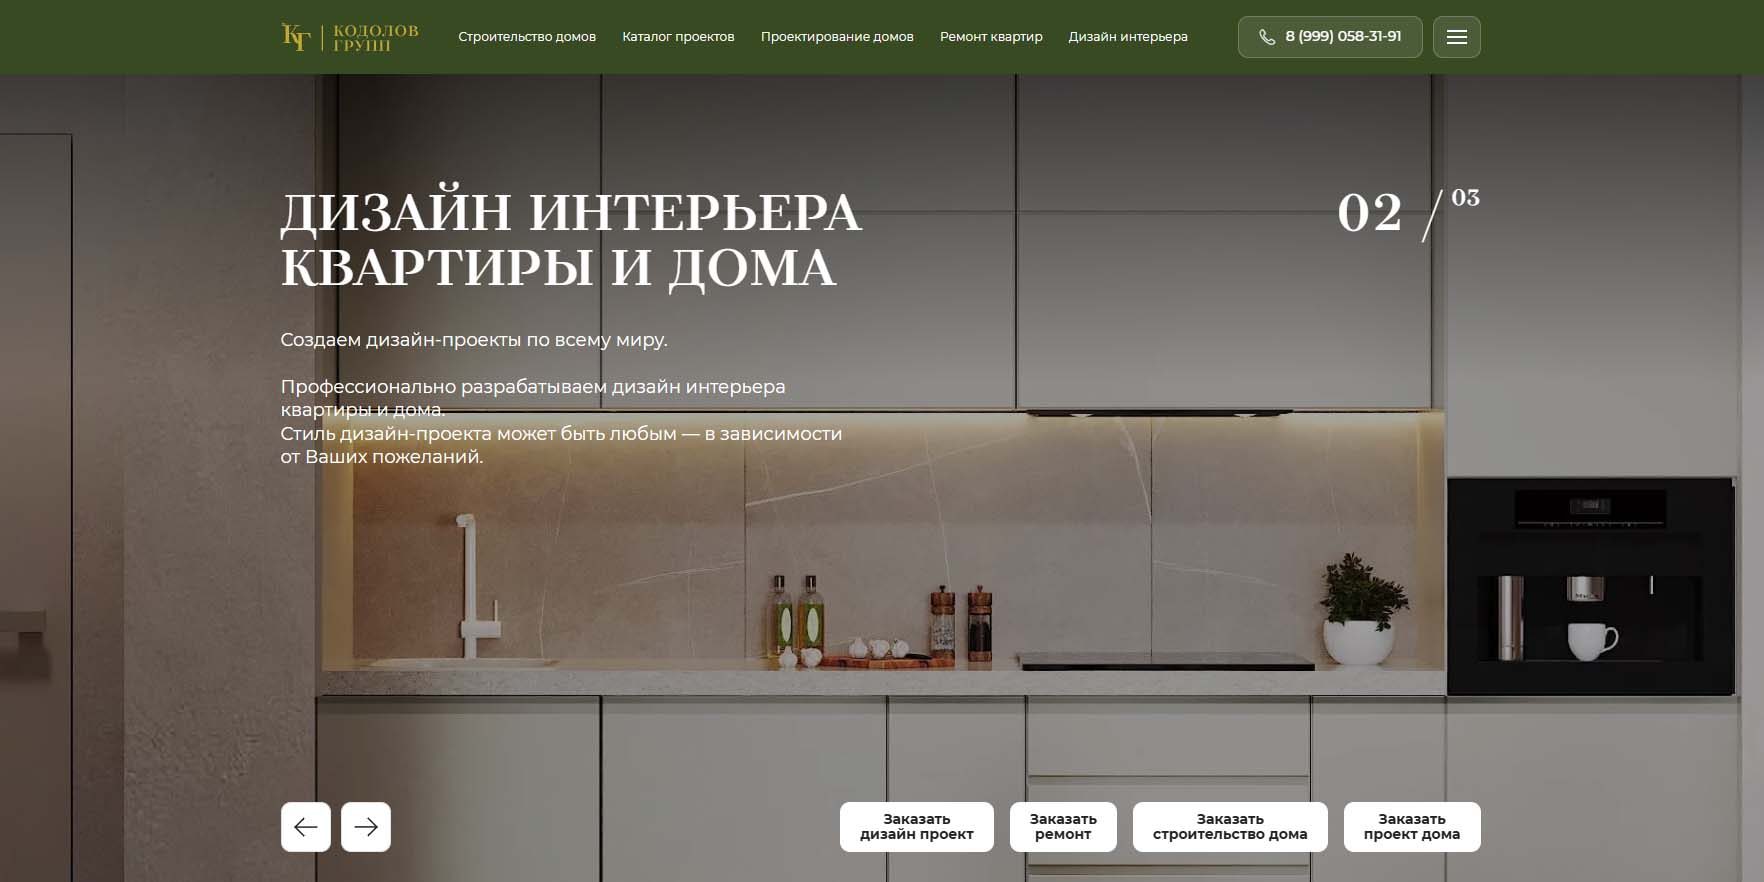
Task: Click Заказать строительство дома button
Action: 1230,827
